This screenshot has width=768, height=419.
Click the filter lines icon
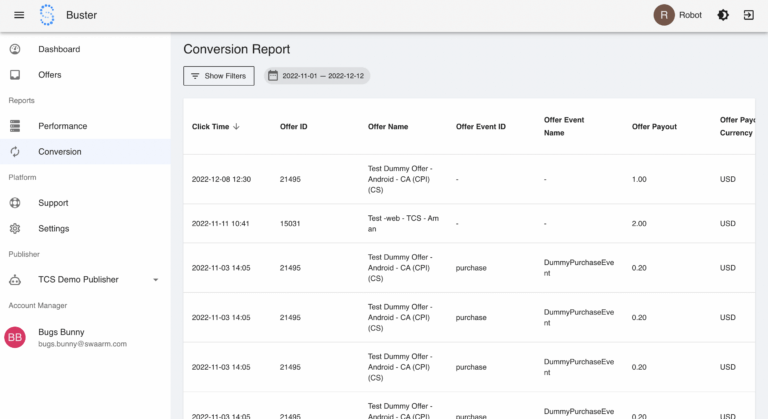coord(195,76)
